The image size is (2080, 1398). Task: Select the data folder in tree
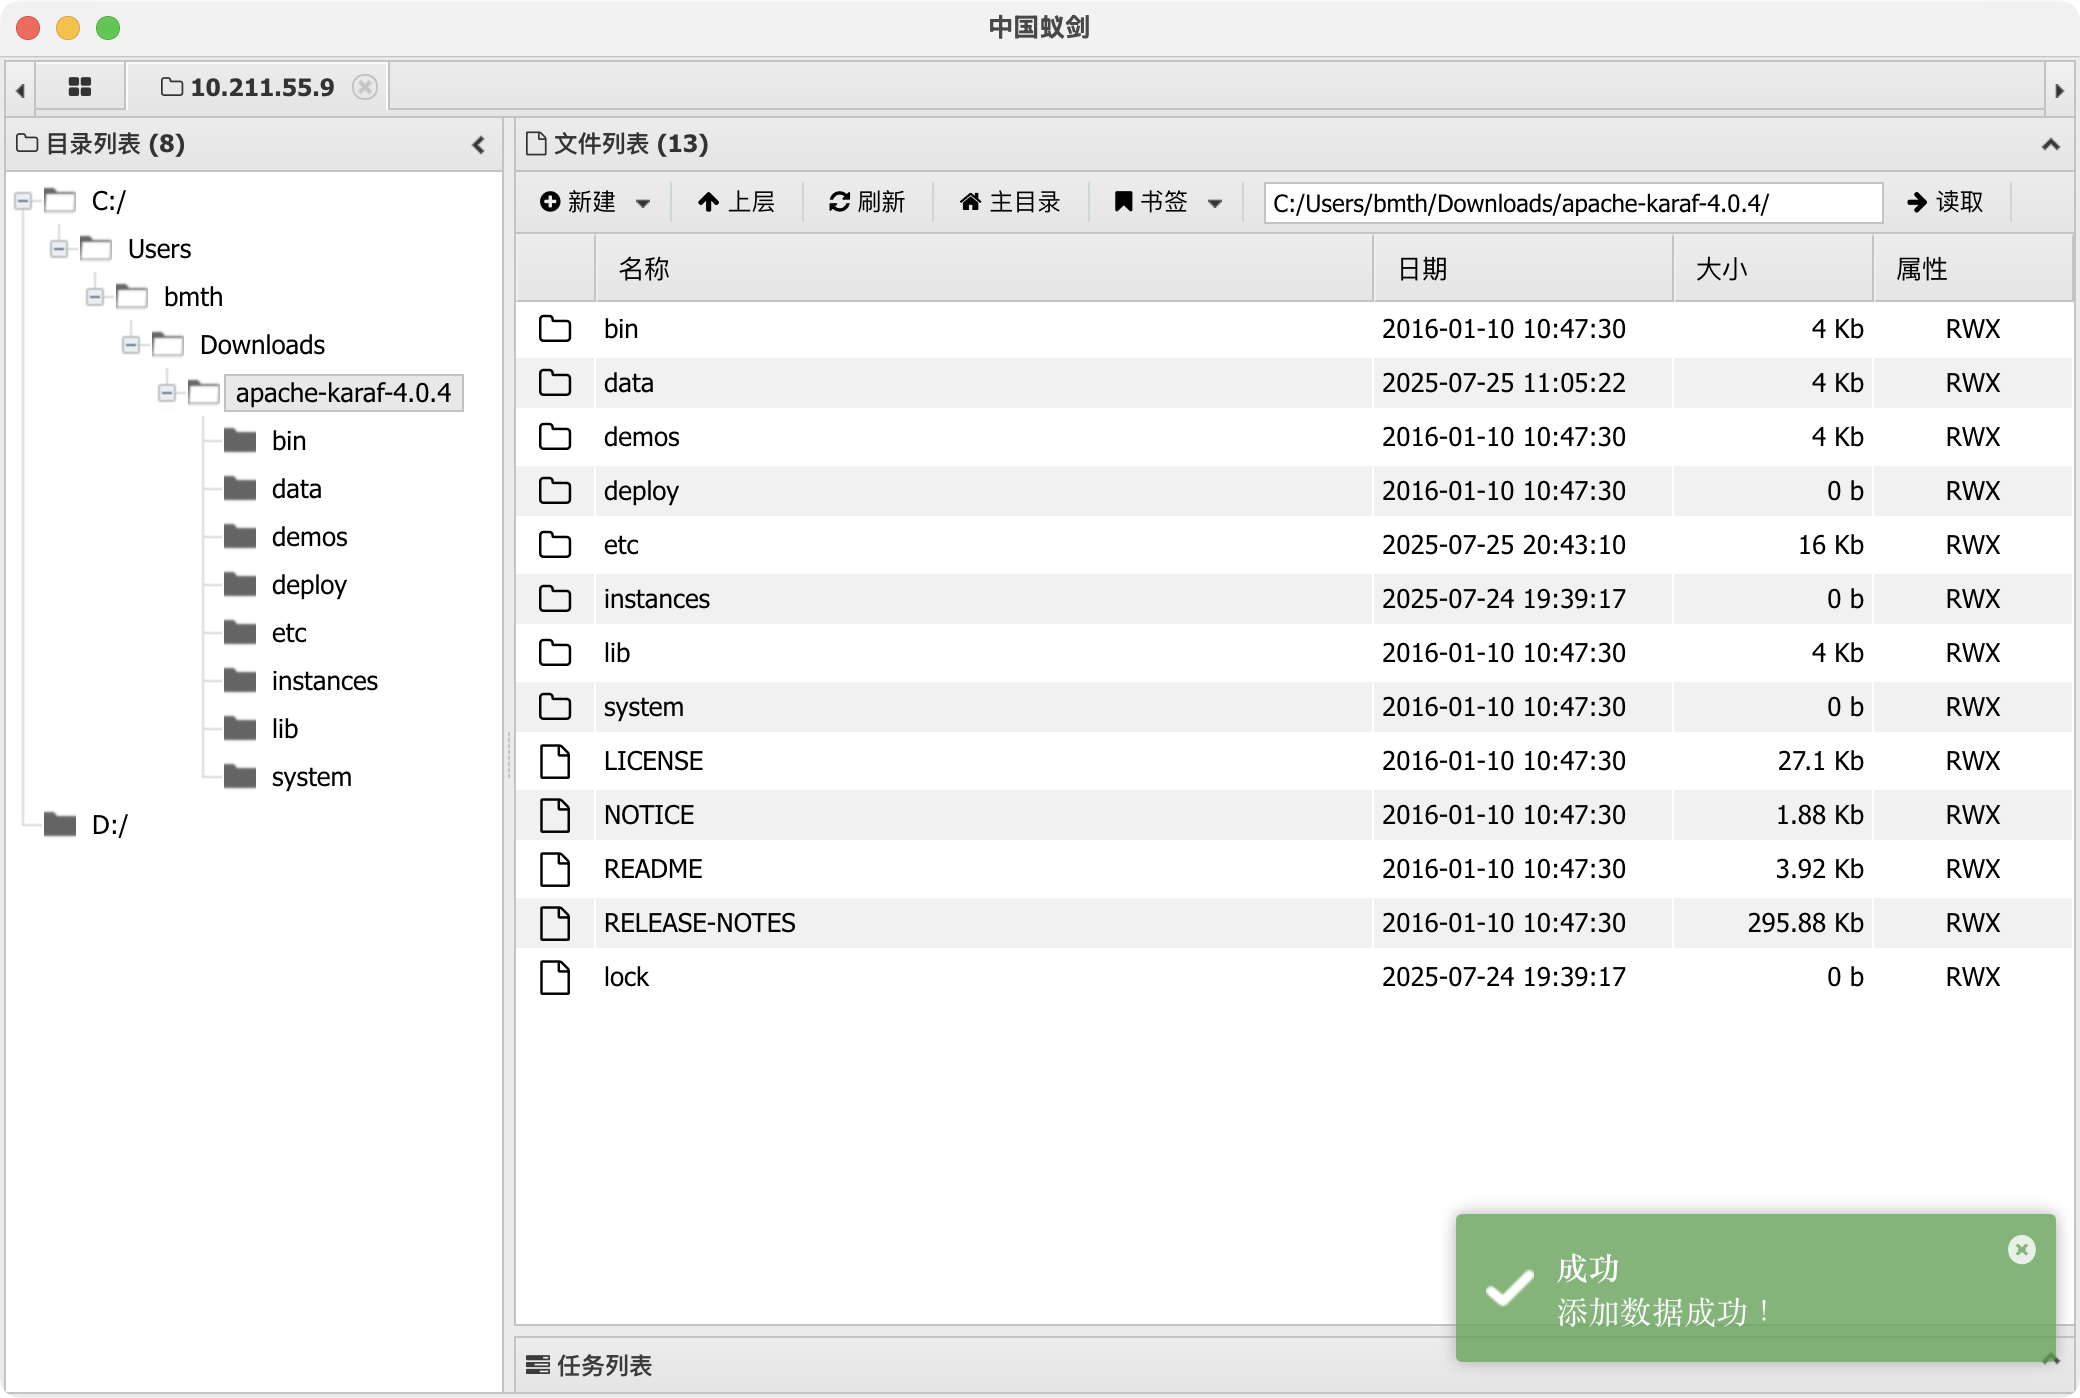coord(297,489)
